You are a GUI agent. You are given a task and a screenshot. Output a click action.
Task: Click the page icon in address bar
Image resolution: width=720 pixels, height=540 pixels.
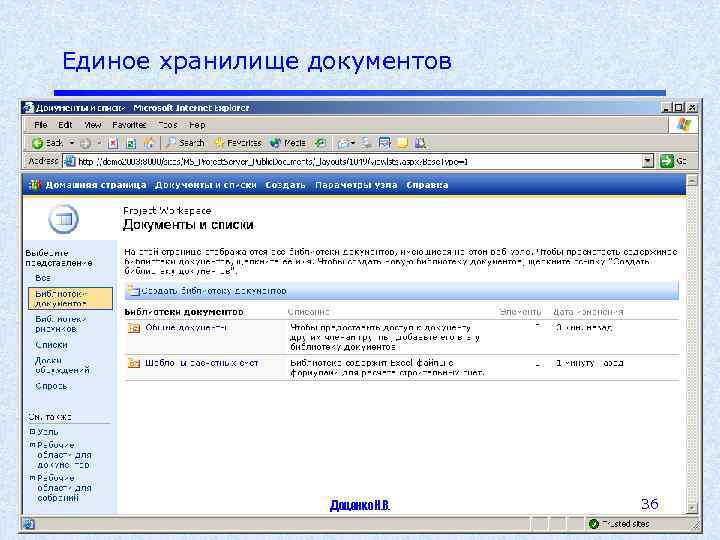[70, 162]
